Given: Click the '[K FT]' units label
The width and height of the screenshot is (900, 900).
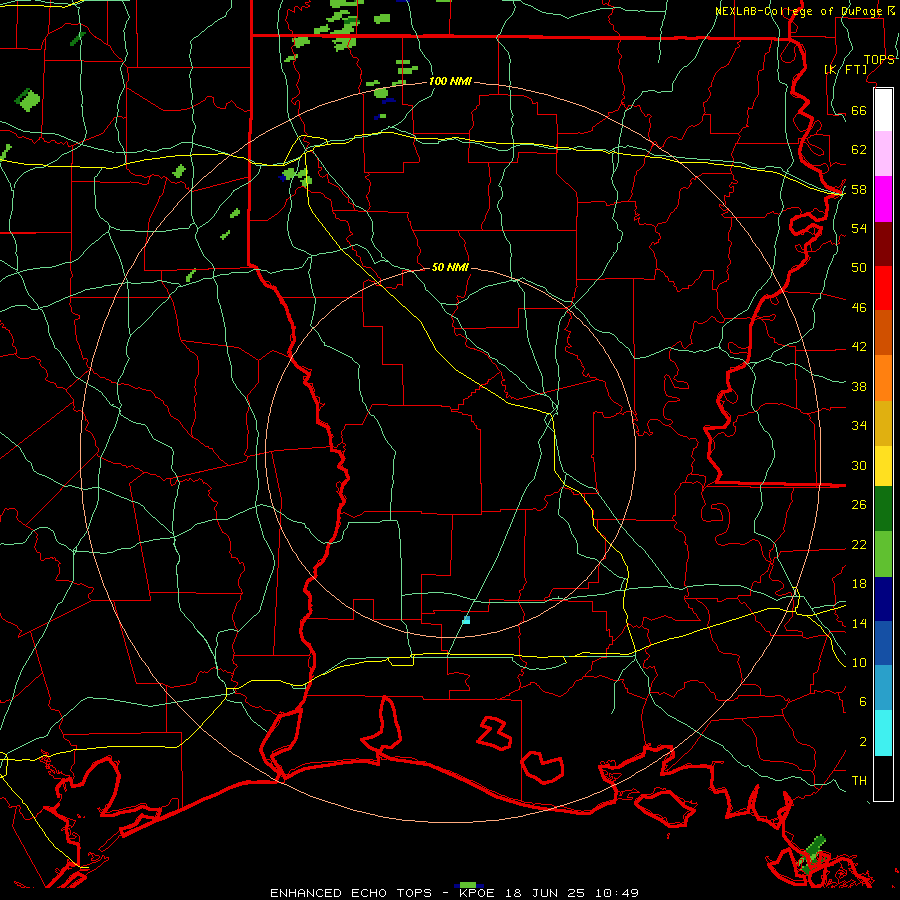Looking at the screenshot, I should [845, 69].
